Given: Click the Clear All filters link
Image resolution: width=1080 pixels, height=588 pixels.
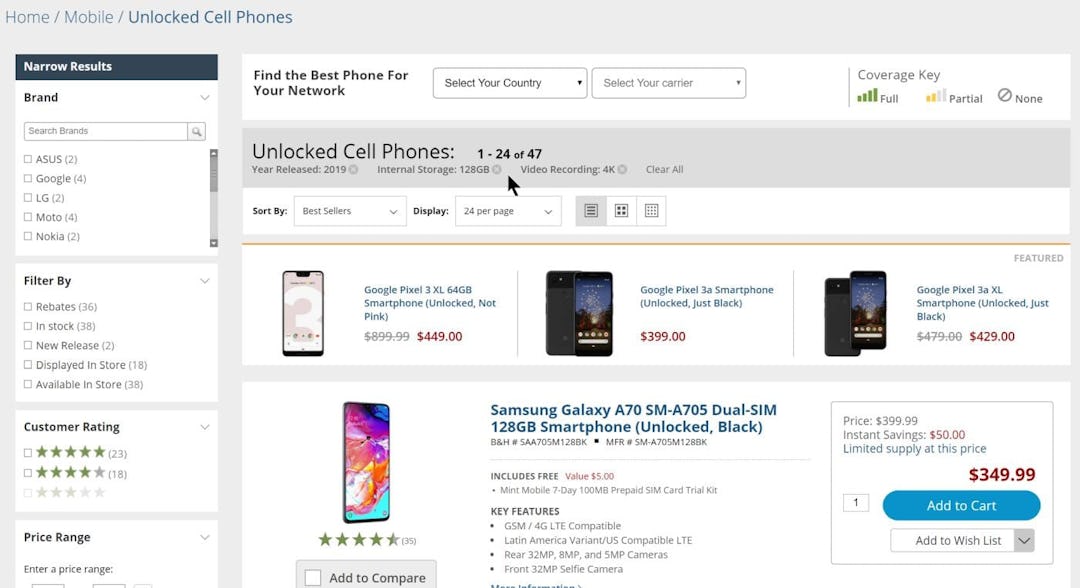Looking at the screenshot, I should 664,170.
